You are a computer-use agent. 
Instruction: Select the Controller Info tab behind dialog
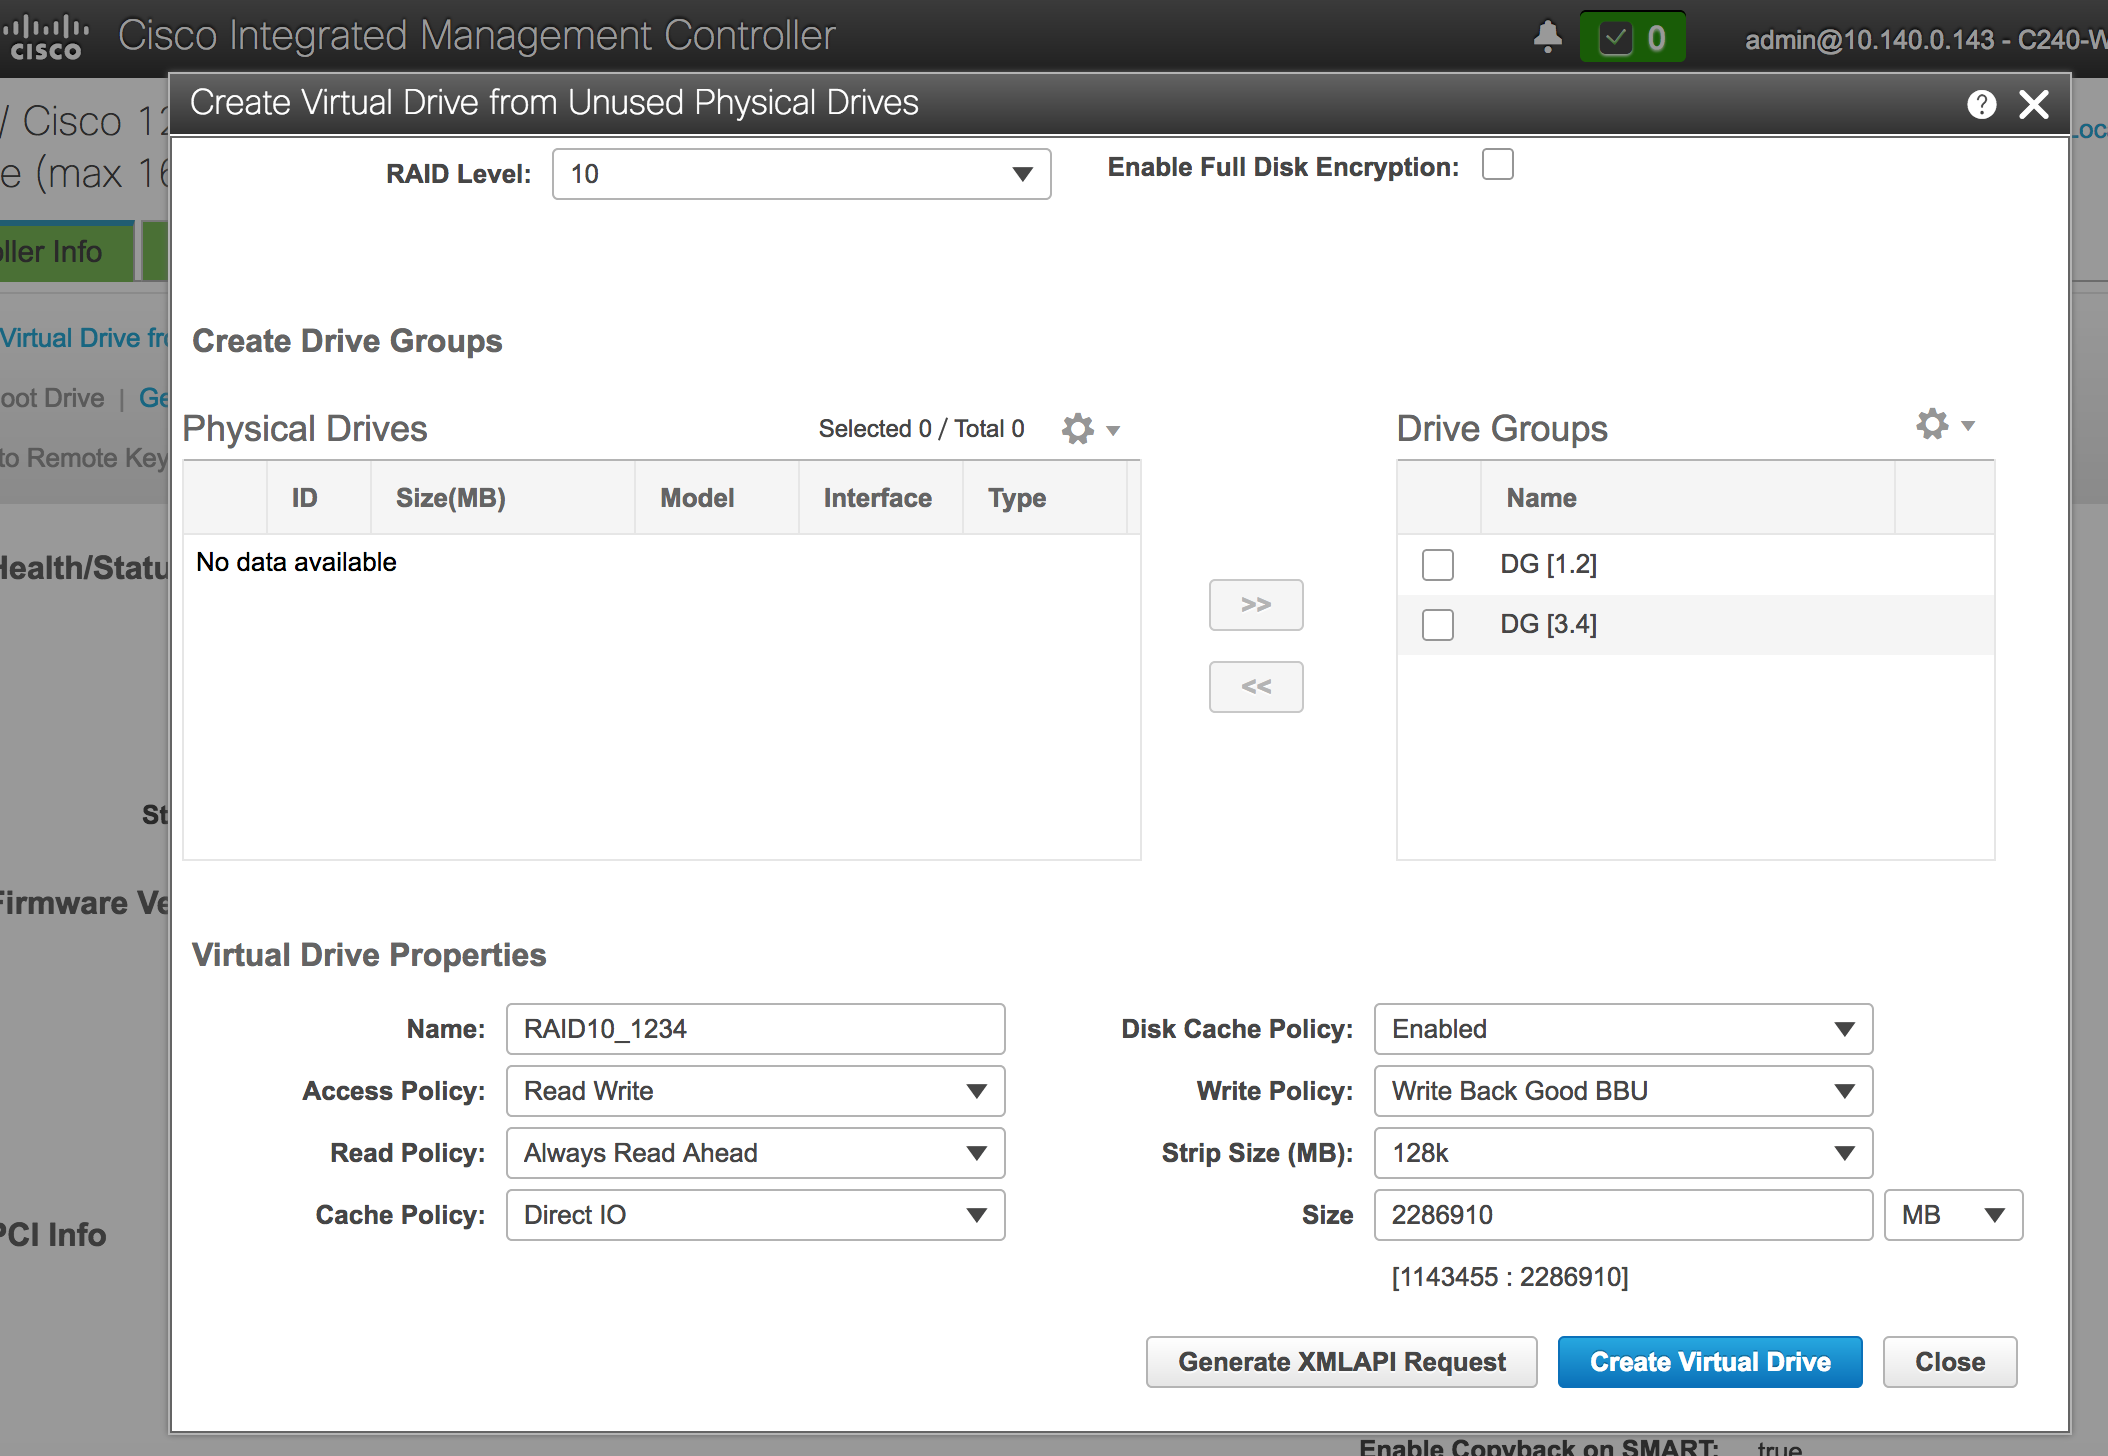click(66, 252)
